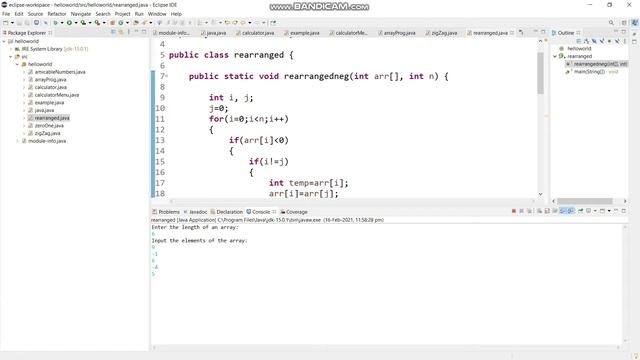Expand JRE System Library node

click(11, 49)
